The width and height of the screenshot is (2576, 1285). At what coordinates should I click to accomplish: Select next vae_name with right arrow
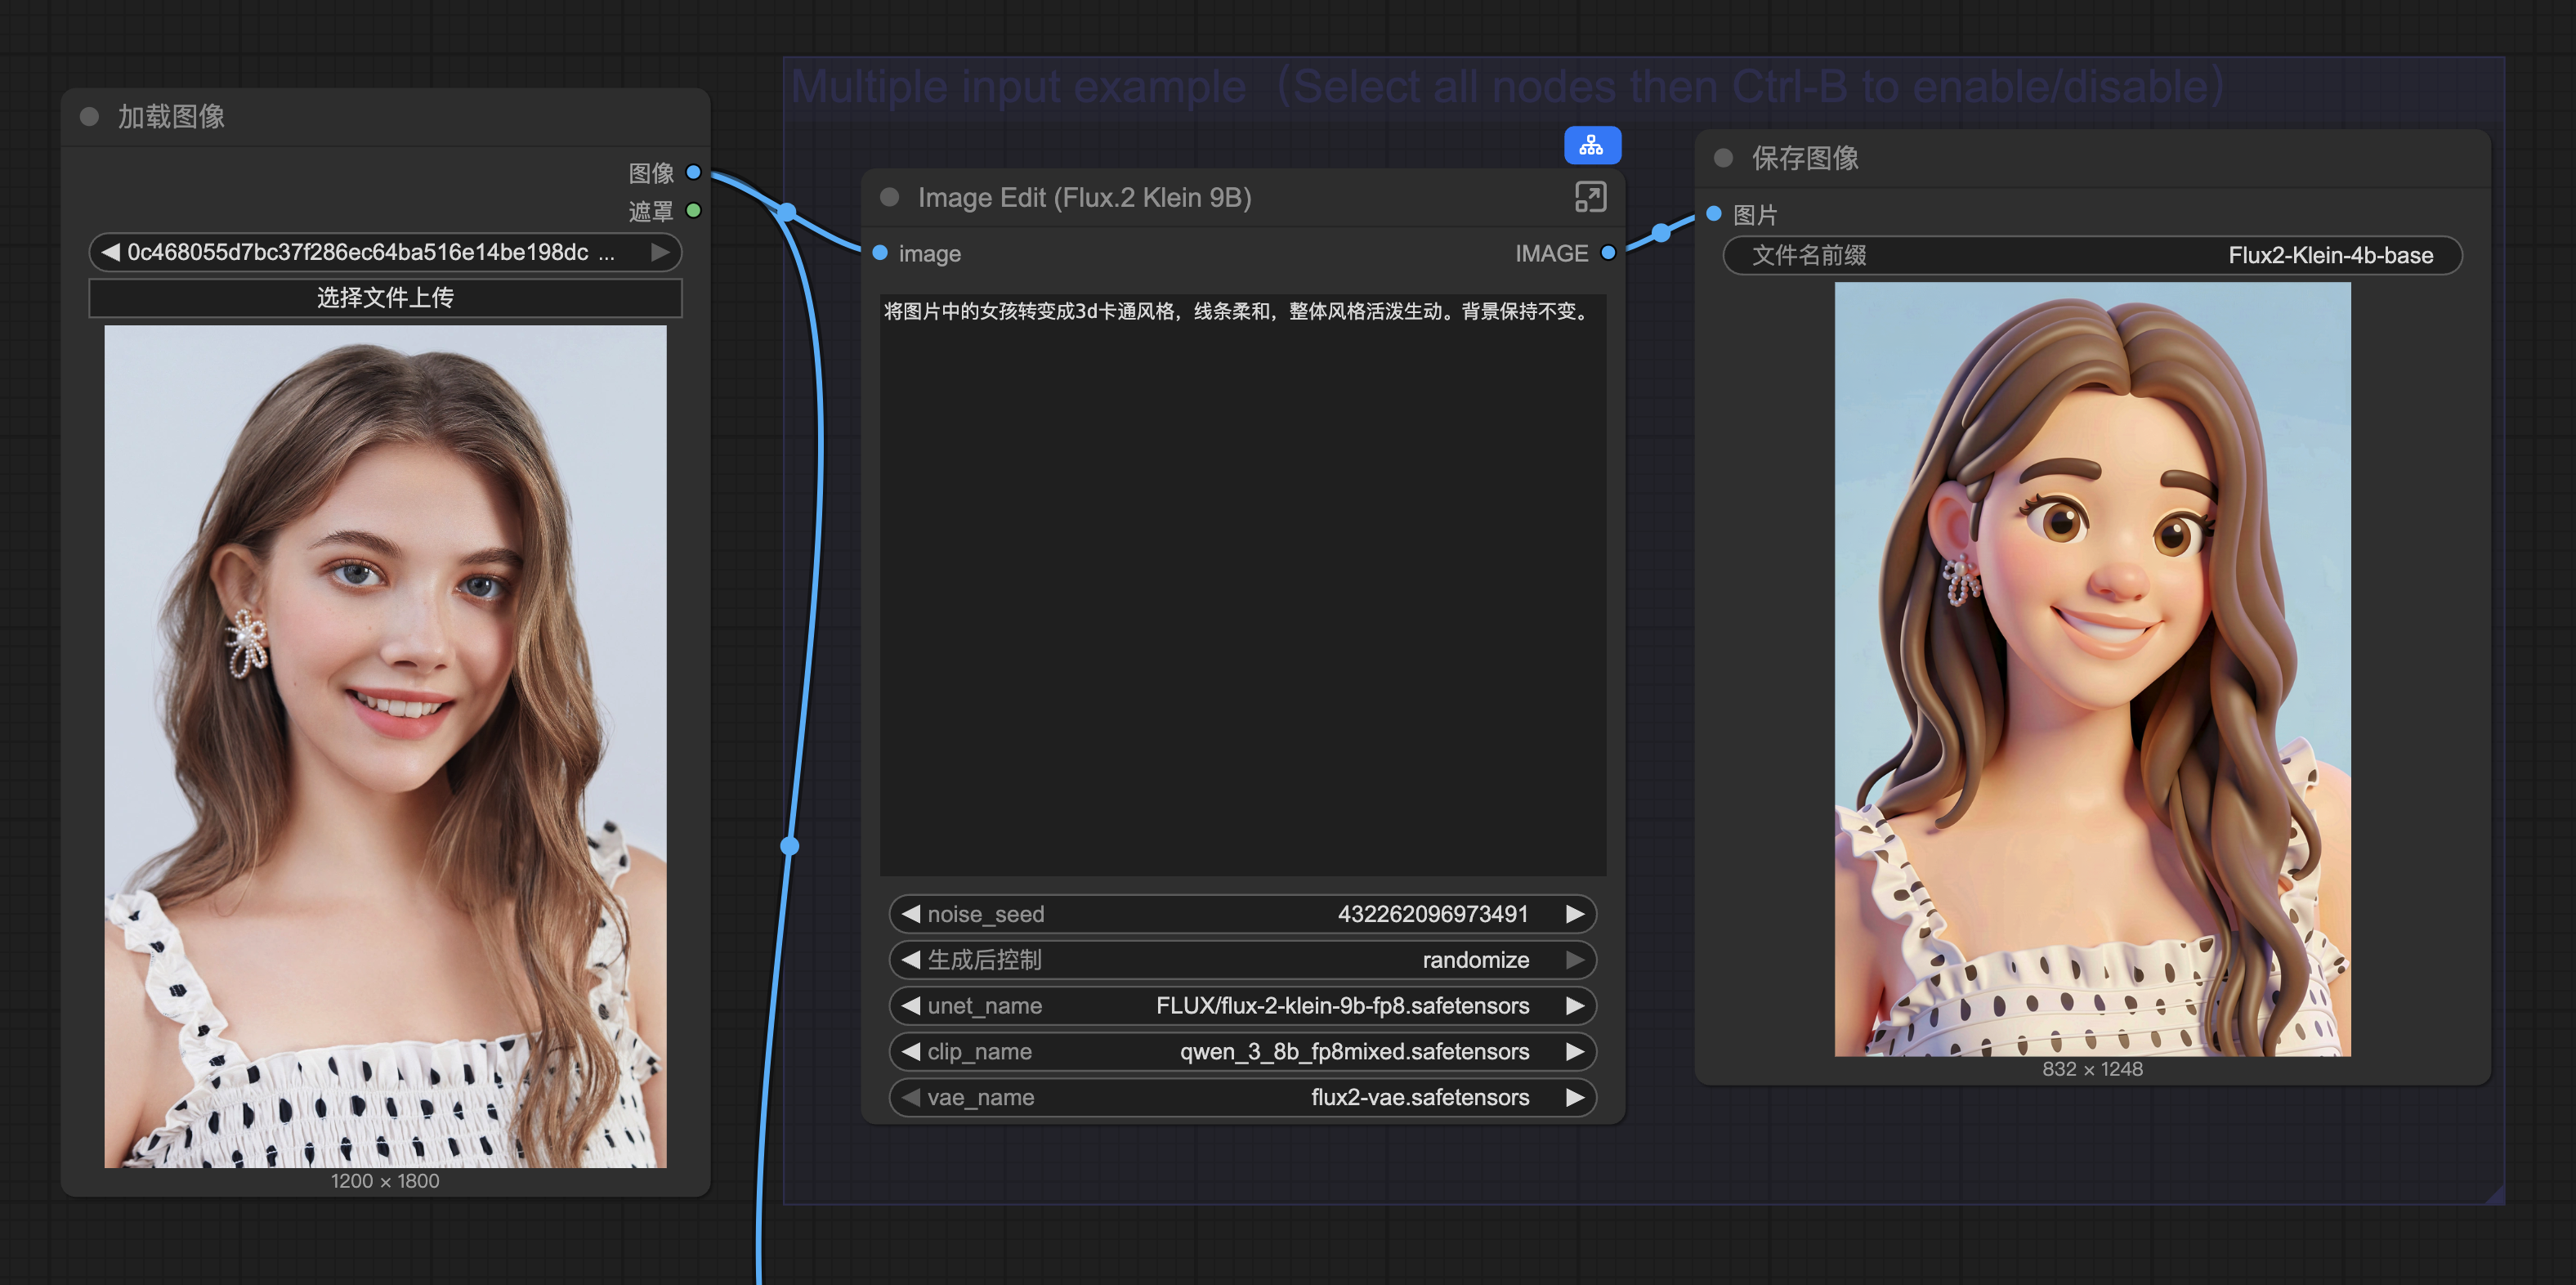pos(1574,1098)
